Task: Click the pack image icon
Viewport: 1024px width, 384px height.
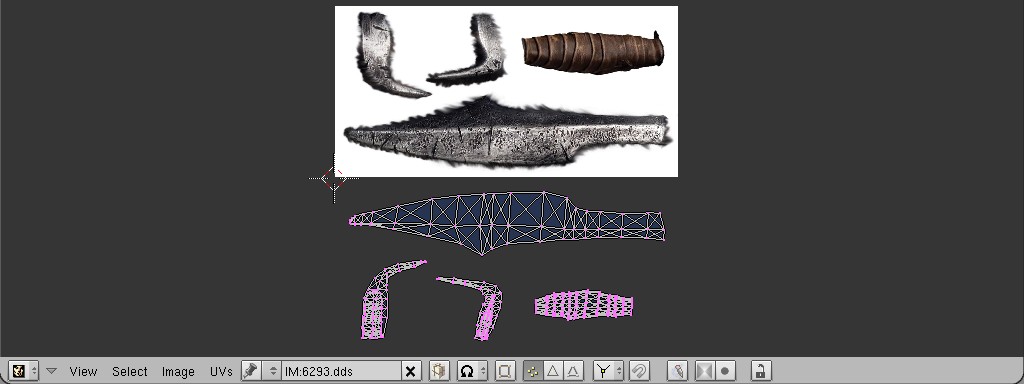Action: [x=439, y=371]
